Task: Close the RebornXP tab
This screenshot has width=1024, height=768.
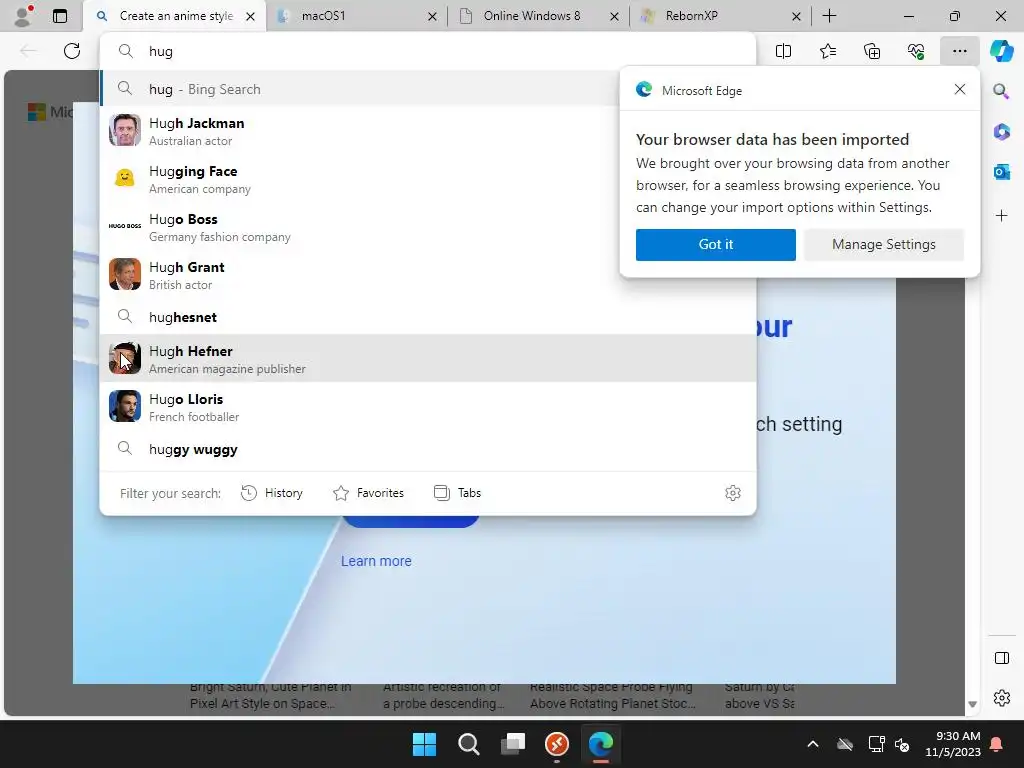Action: 796,16
